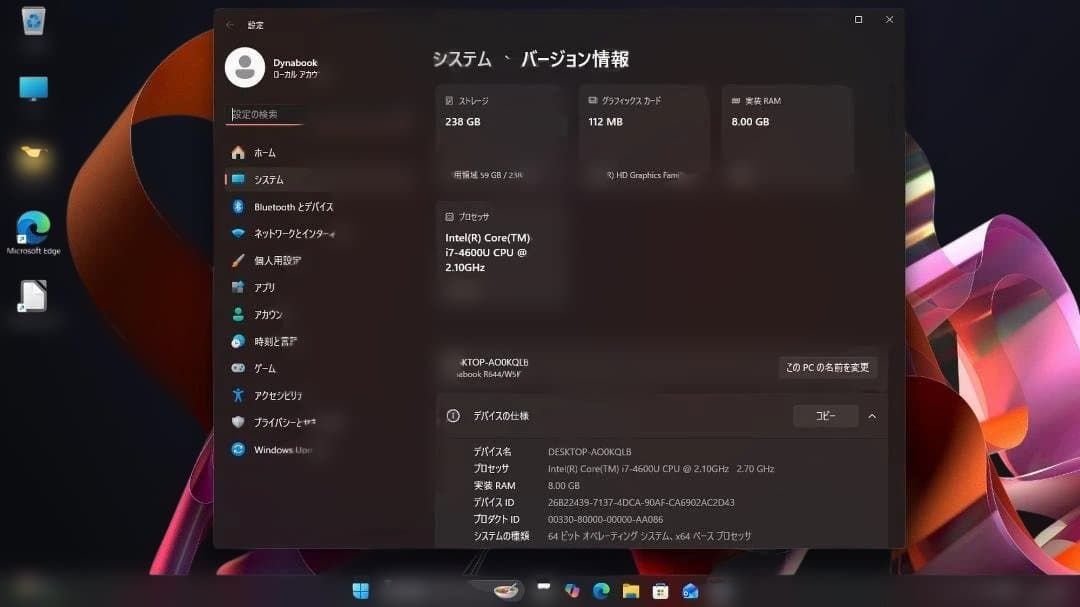Click the Windows Update icon in sidebar
Image resolution: width=1080 pixels, height=607 pixels.
[240, 449]
